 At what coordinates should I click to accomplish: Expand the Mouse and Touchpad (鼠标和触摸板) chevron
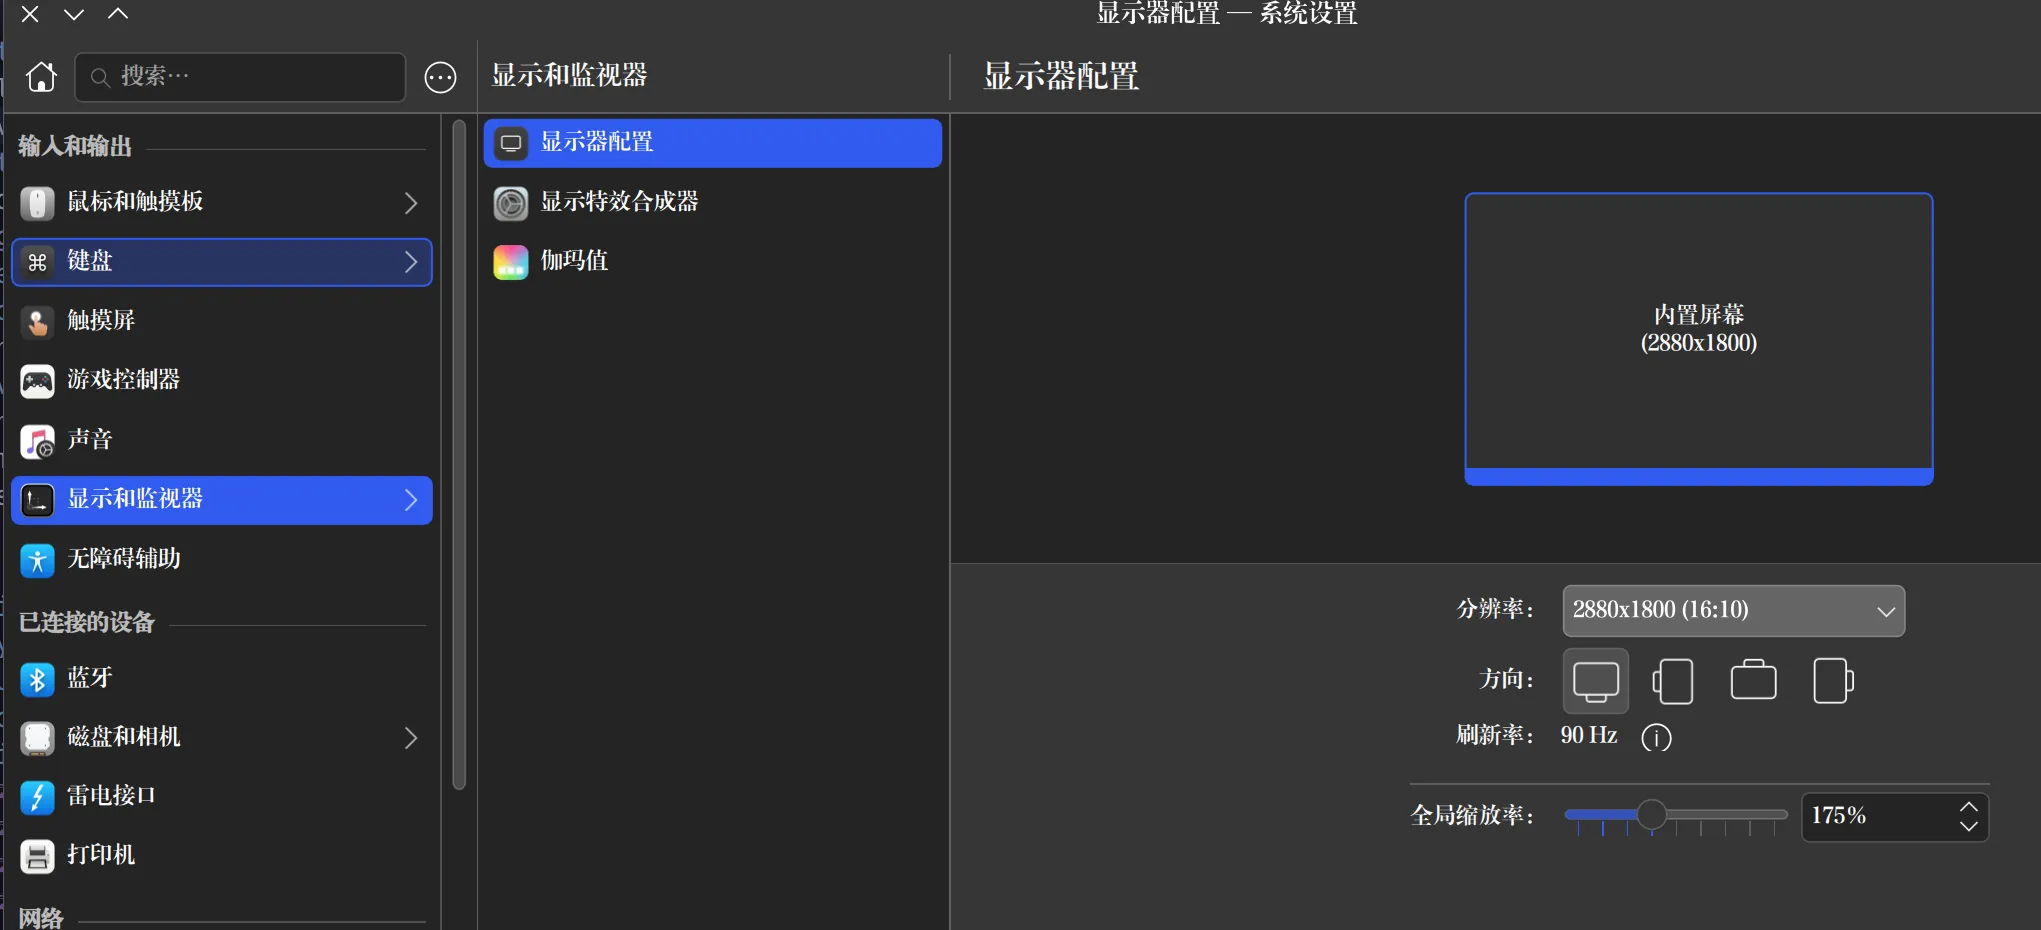[410, 203]
